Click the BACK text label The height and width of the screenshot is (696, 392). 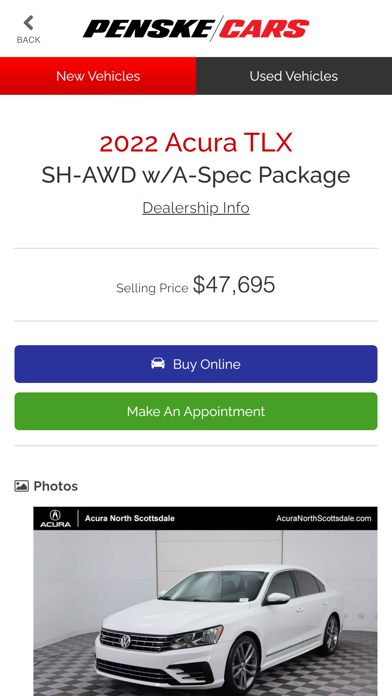28,40
